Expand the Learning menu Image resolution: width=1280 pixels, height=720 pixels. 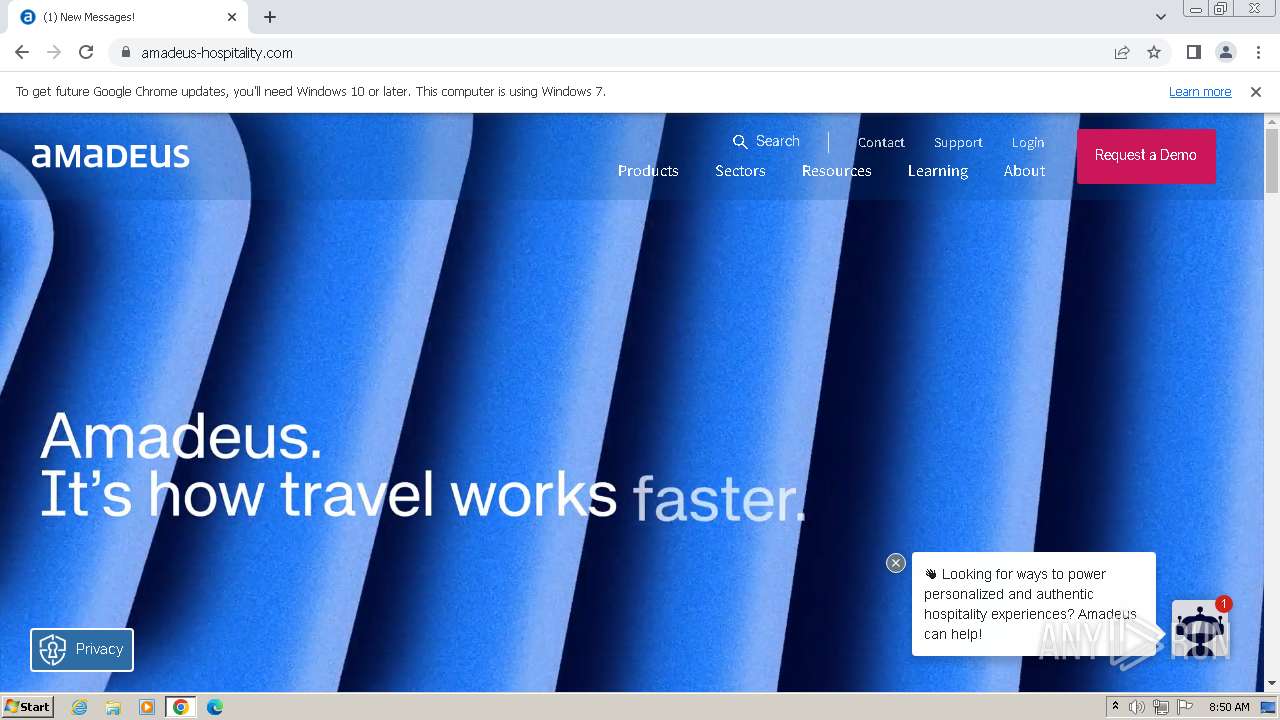pyautogui.click(x=938, y=171)
